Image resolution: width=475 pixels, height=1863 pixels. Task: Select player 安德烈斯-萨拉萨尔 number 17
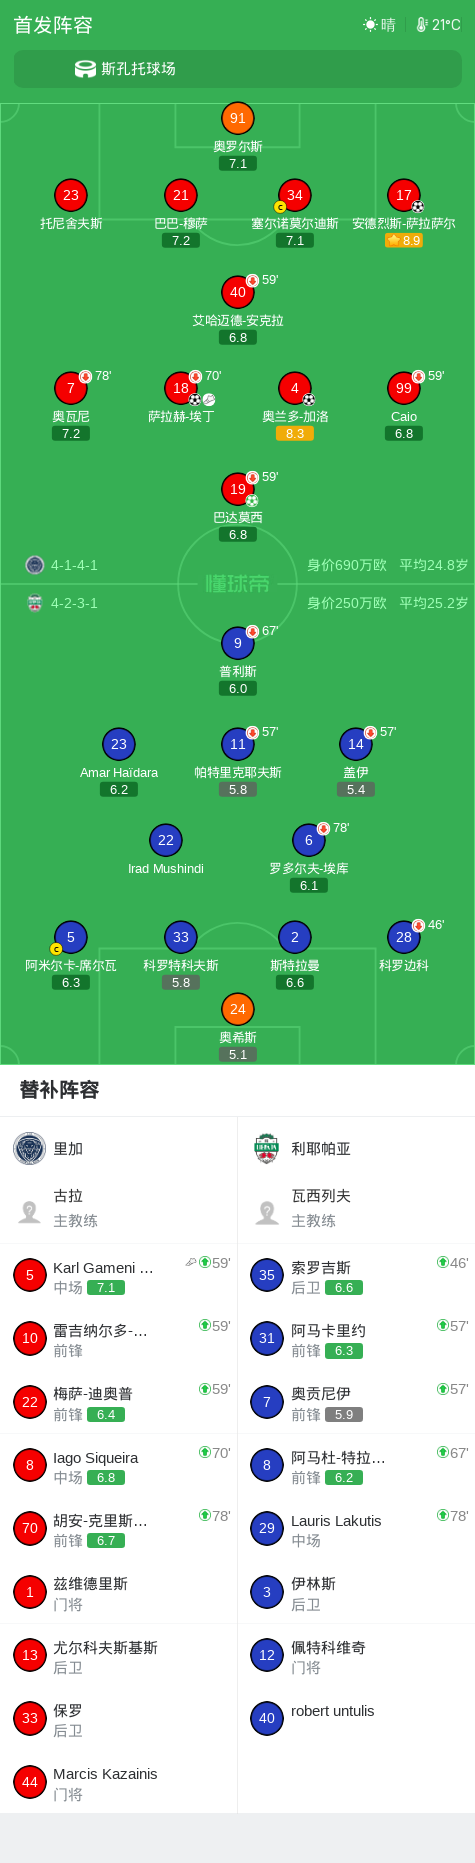pos(404,195)
